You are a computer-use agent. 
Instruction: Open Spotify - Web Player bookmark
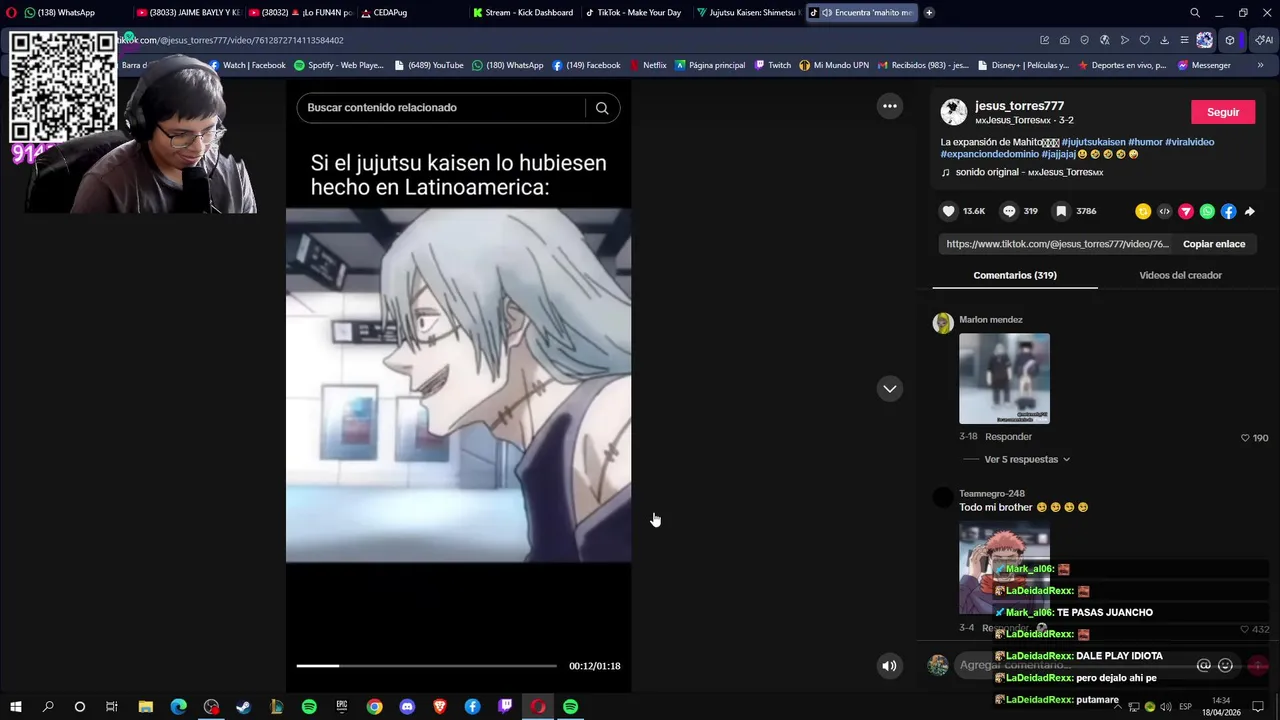pos(339,65)
